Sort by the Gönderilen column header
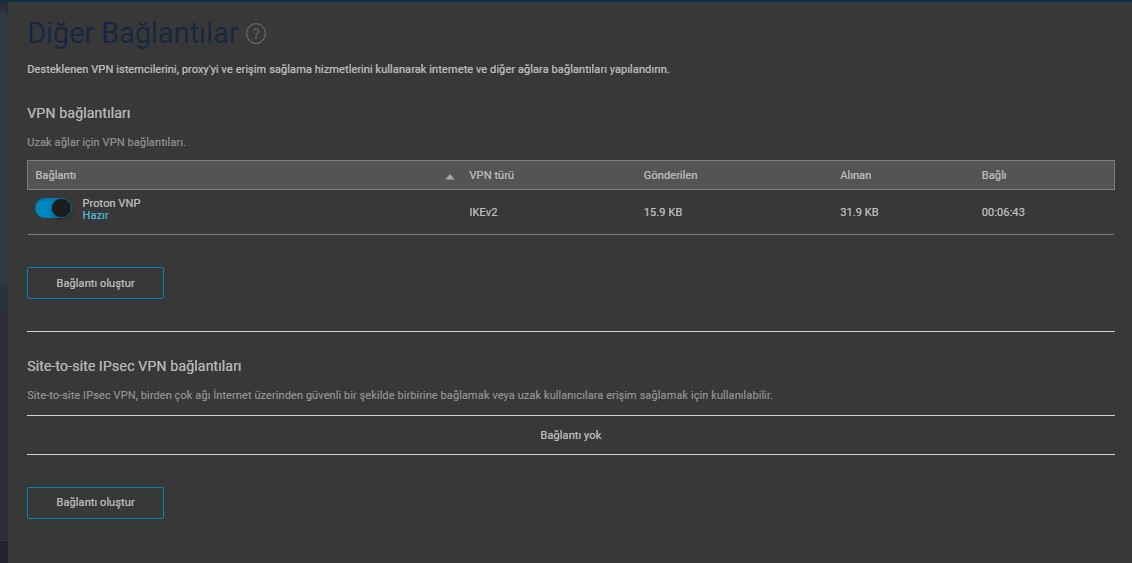 pos(670,175)
